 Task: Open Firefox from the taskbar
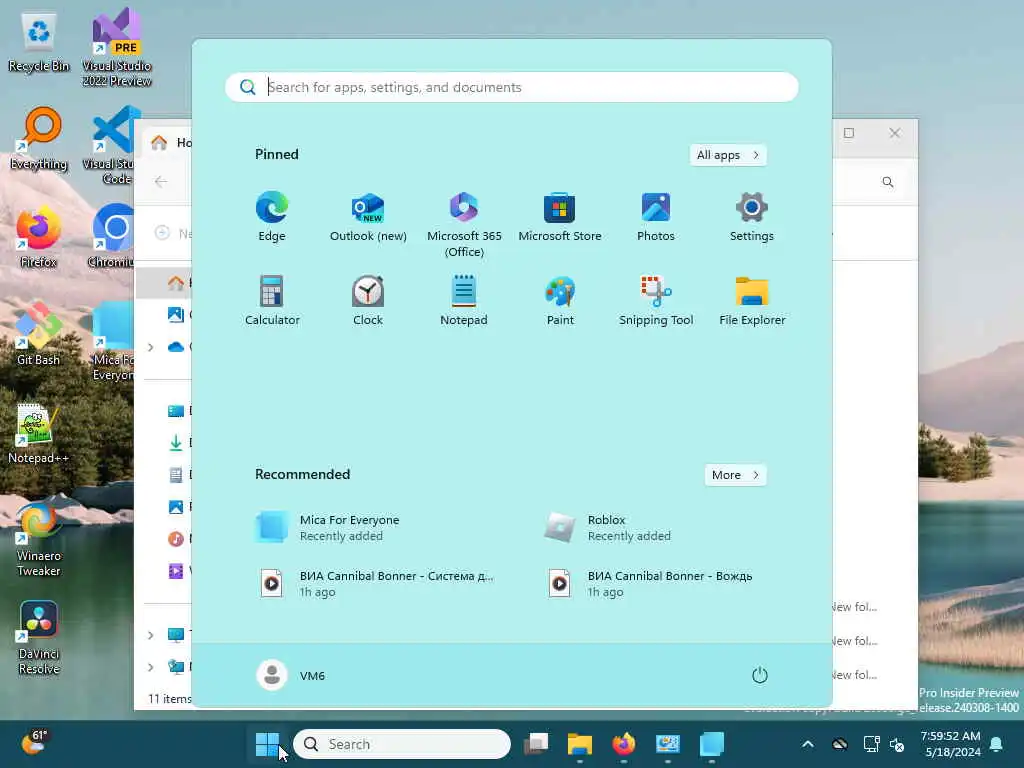(x=624, y=744)
